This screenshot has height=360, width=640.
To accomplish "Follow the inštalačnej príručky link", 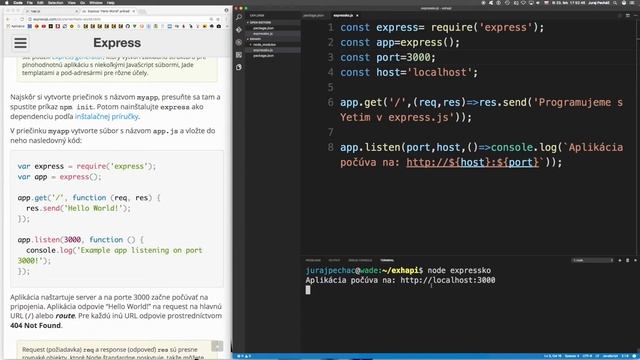I will point(107,116).
